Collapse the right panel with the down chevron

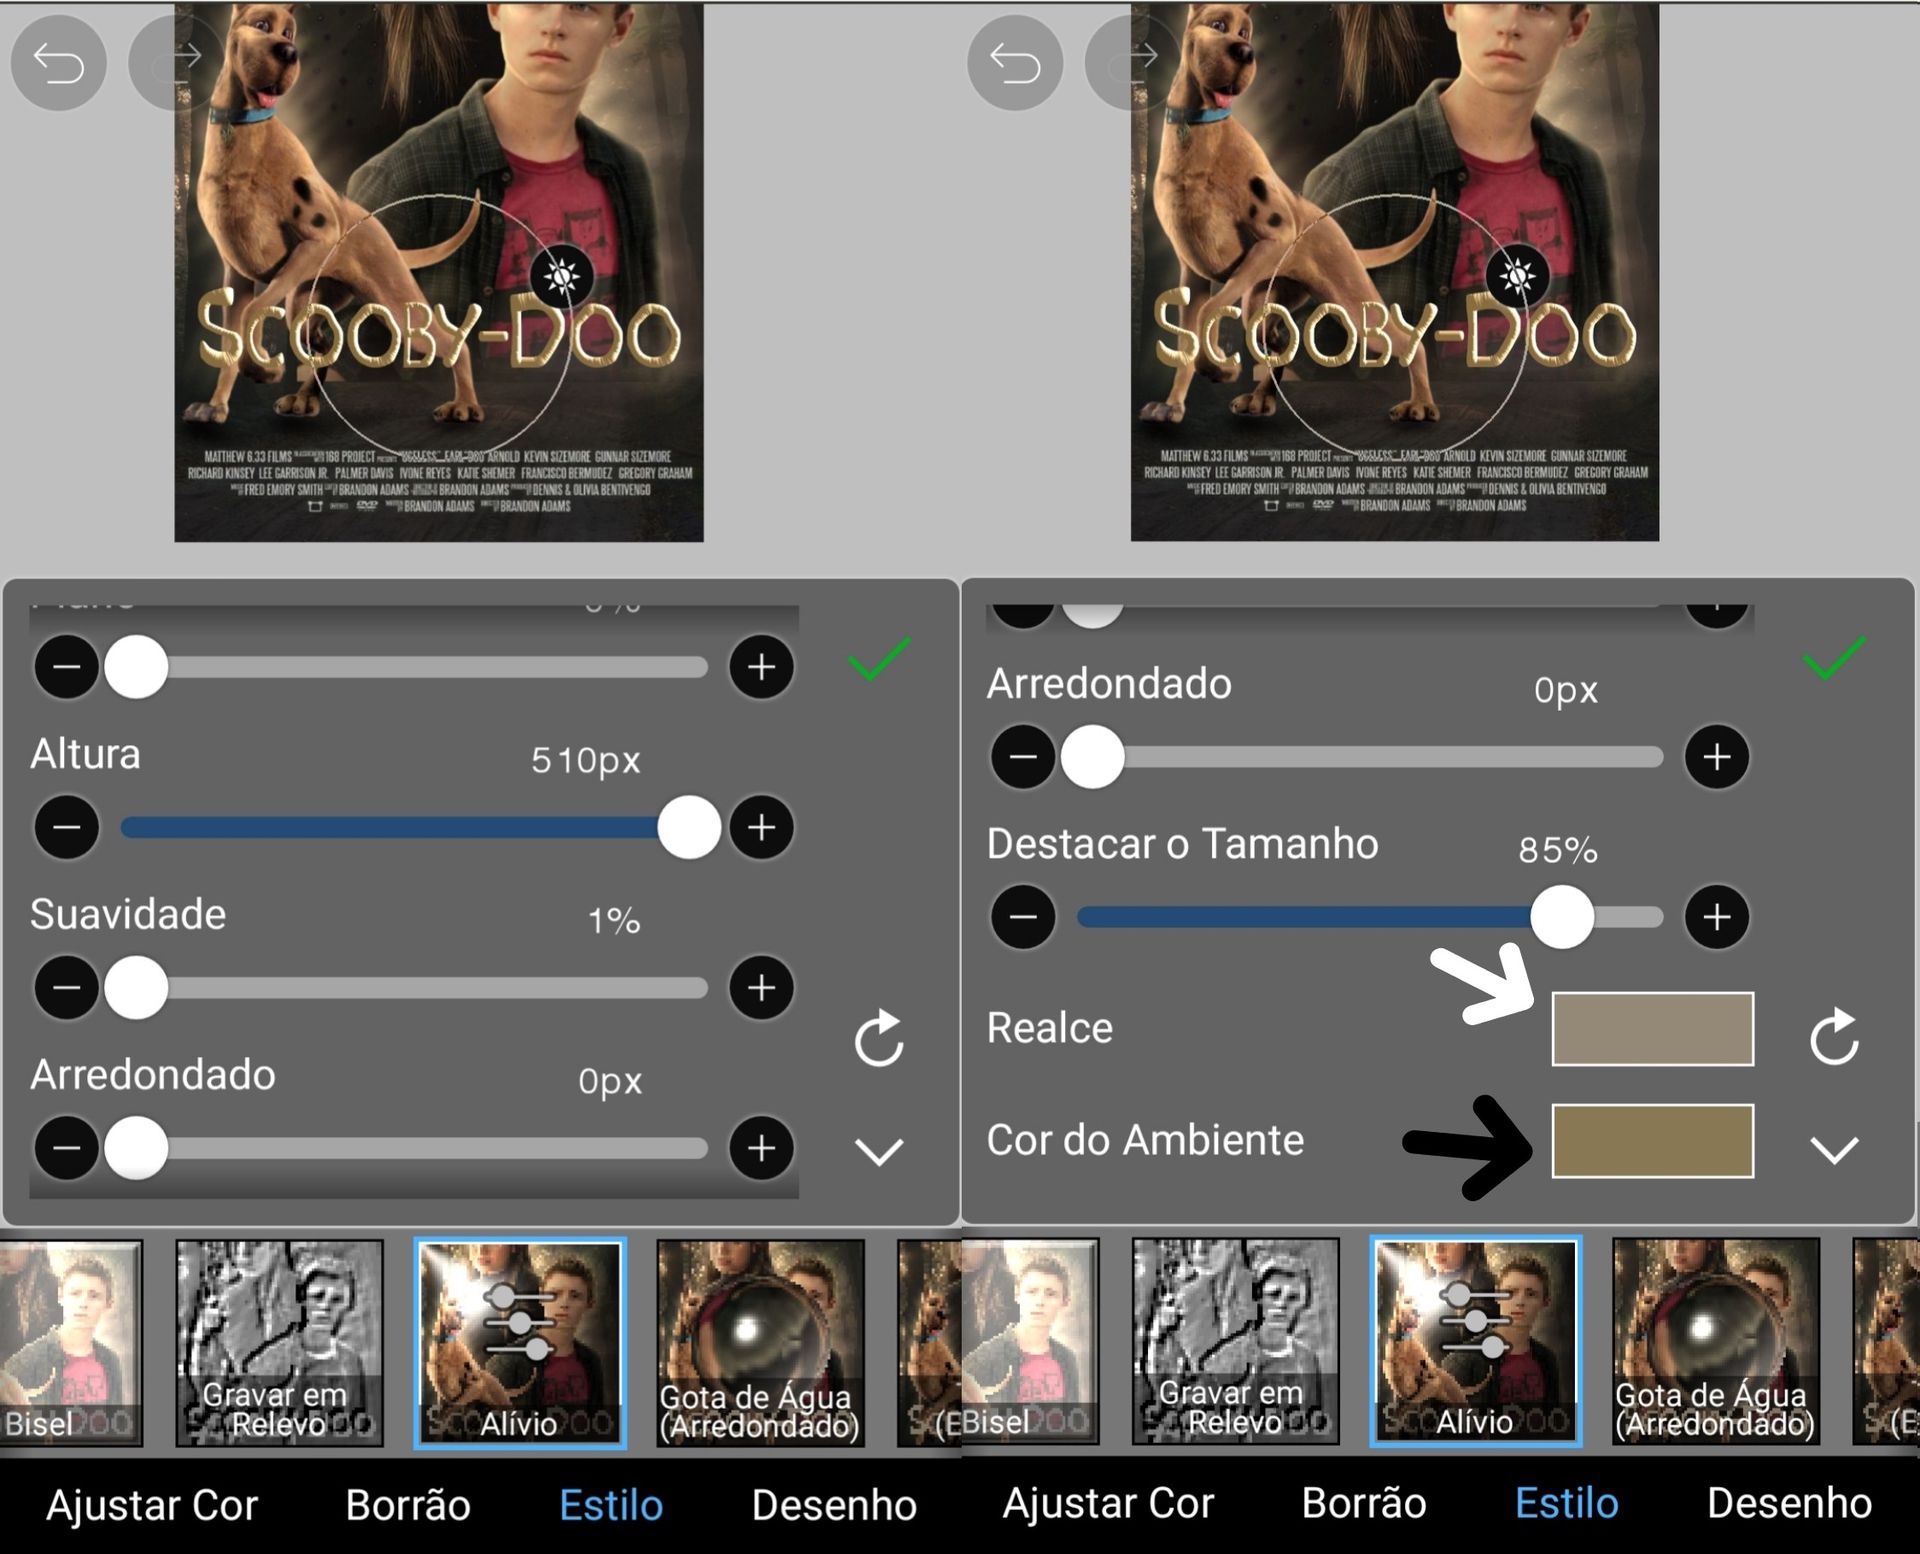[x=1835, y=1150]
